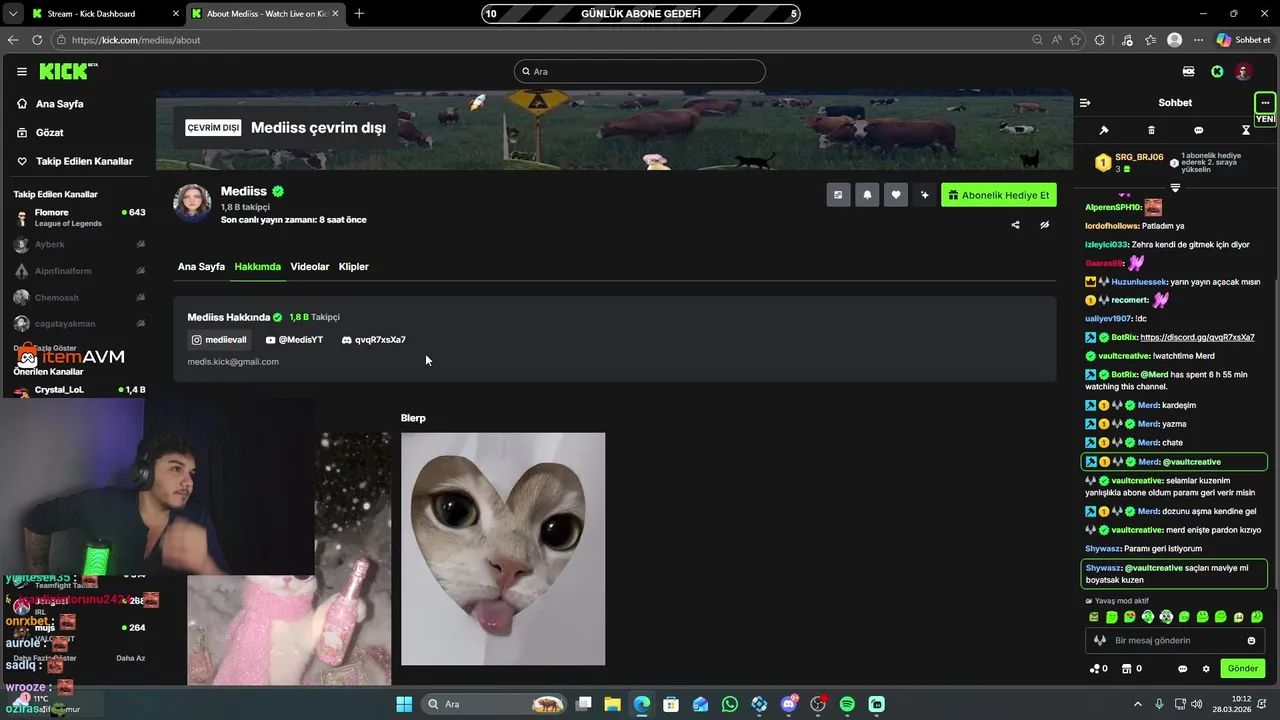This screenshot has height=720, width=1280.
Task: Click the card icon left of the bell
Action: pyautogui.click(x=838, y=195)
